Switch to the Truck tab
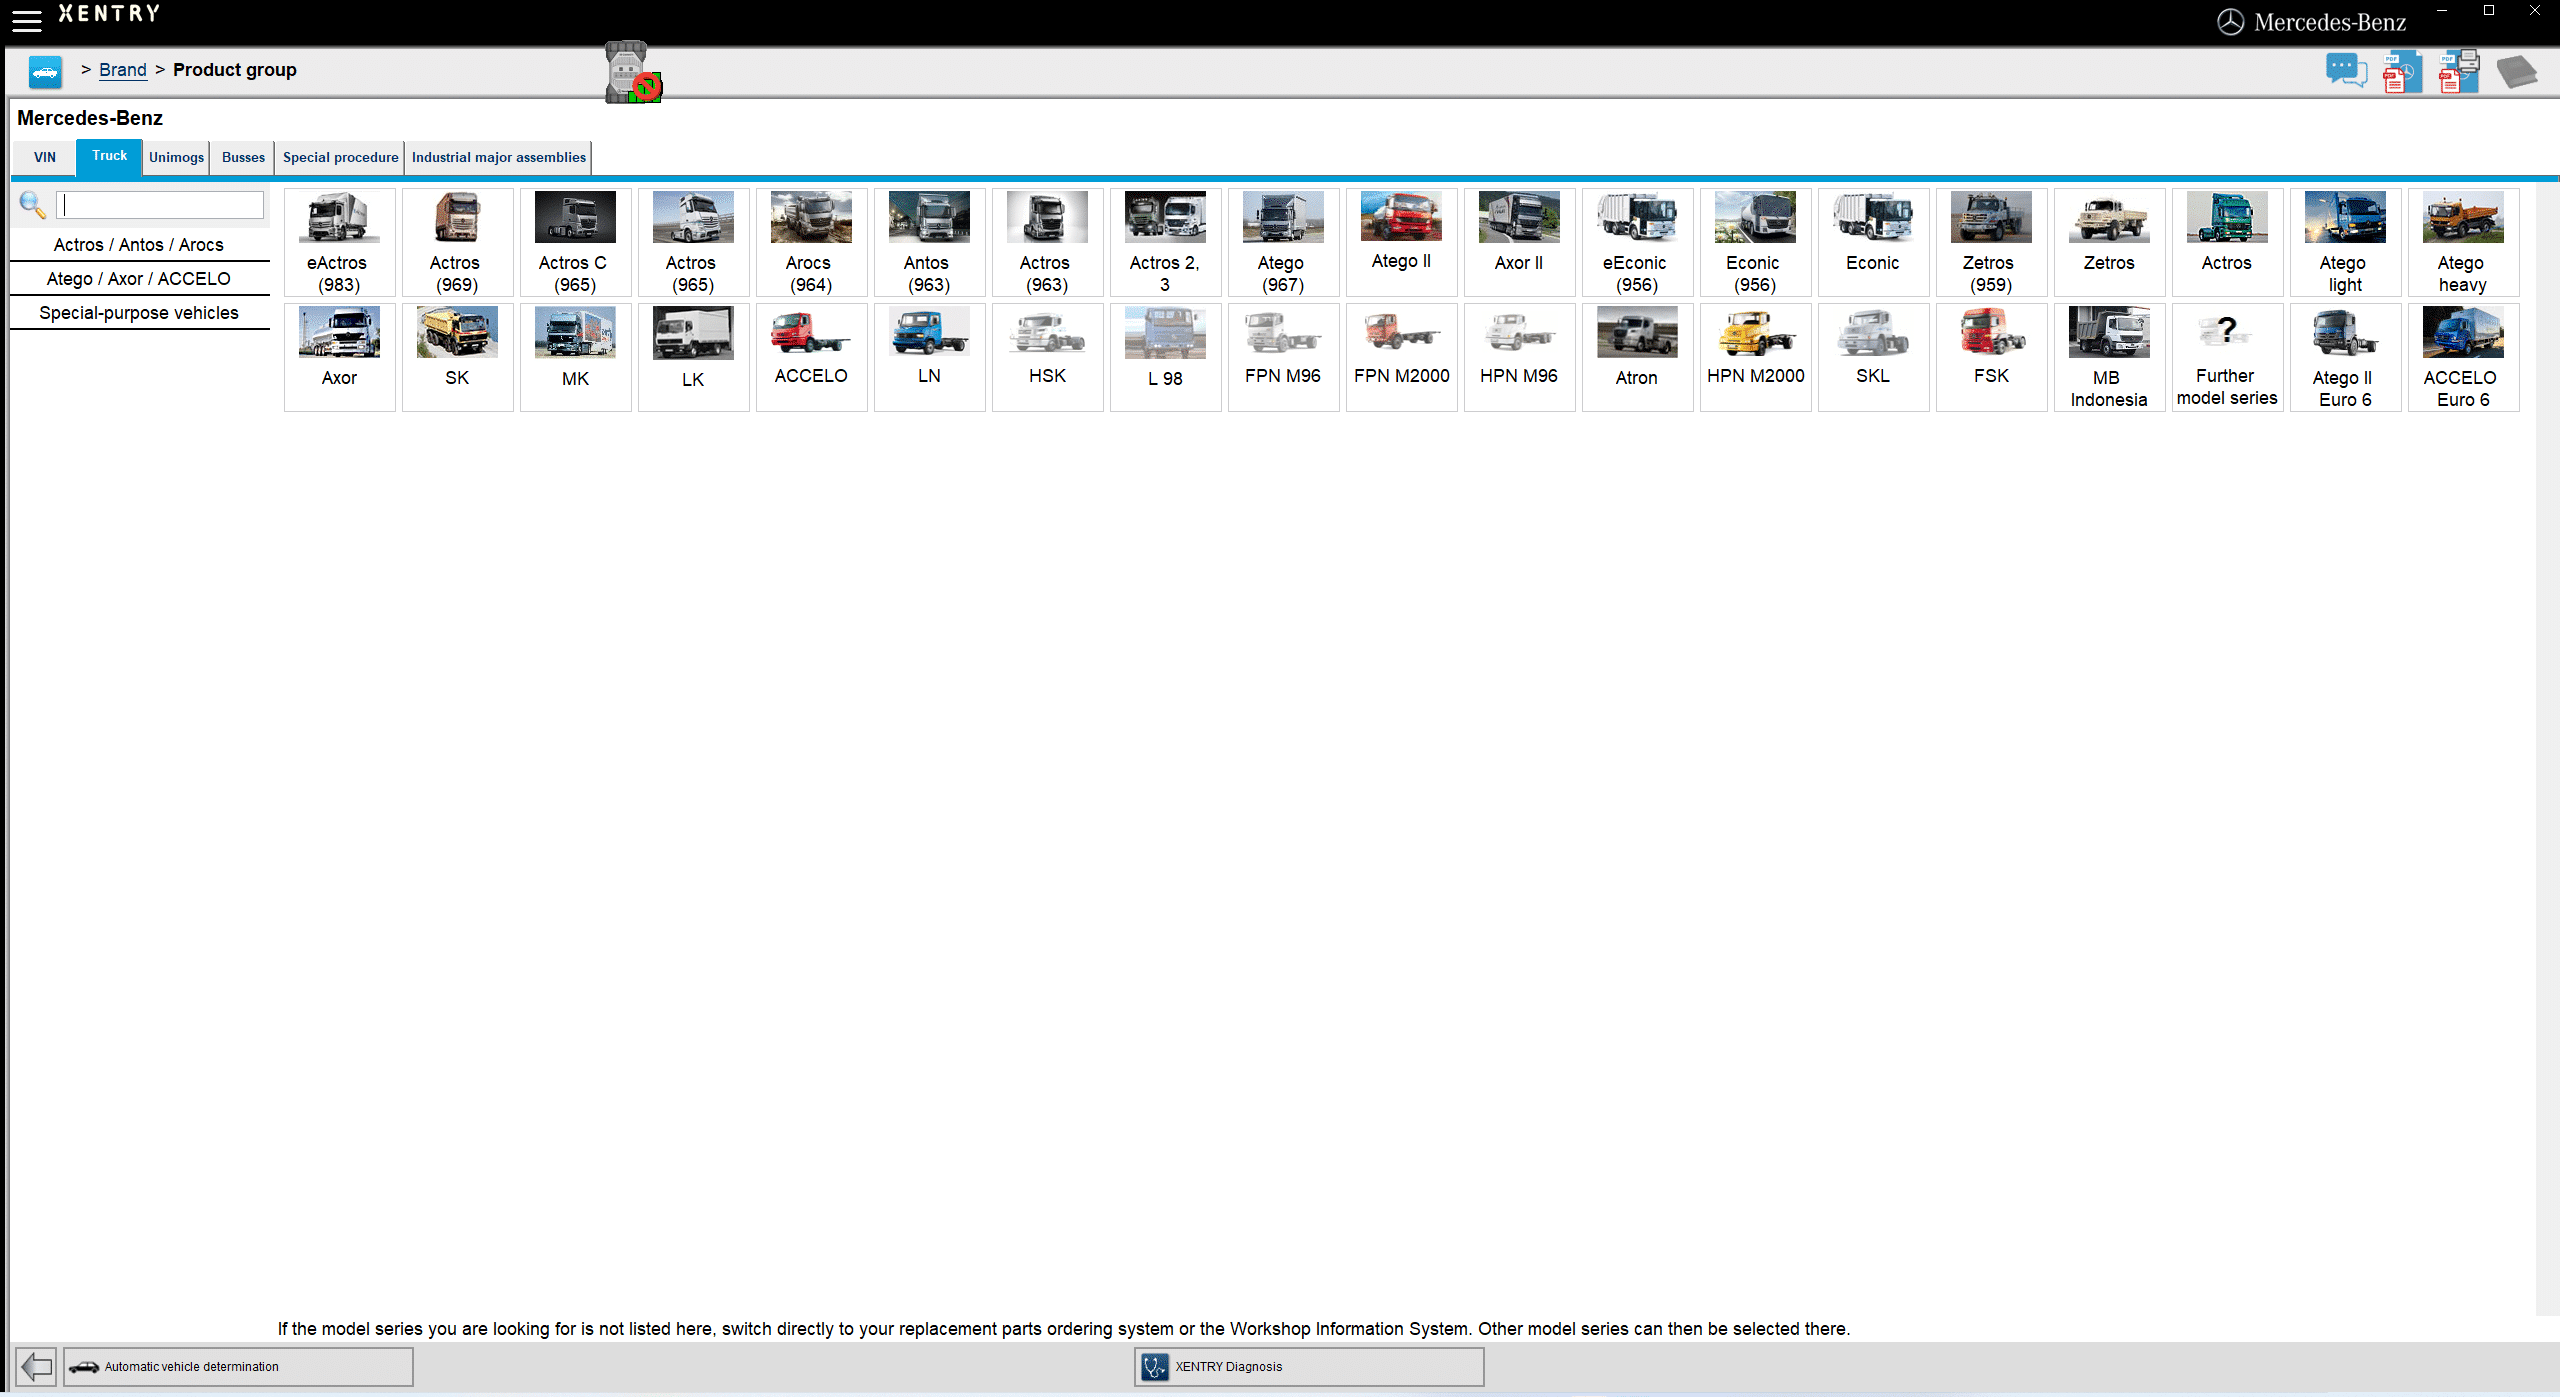2560x1397 pixels. point(109,156)
